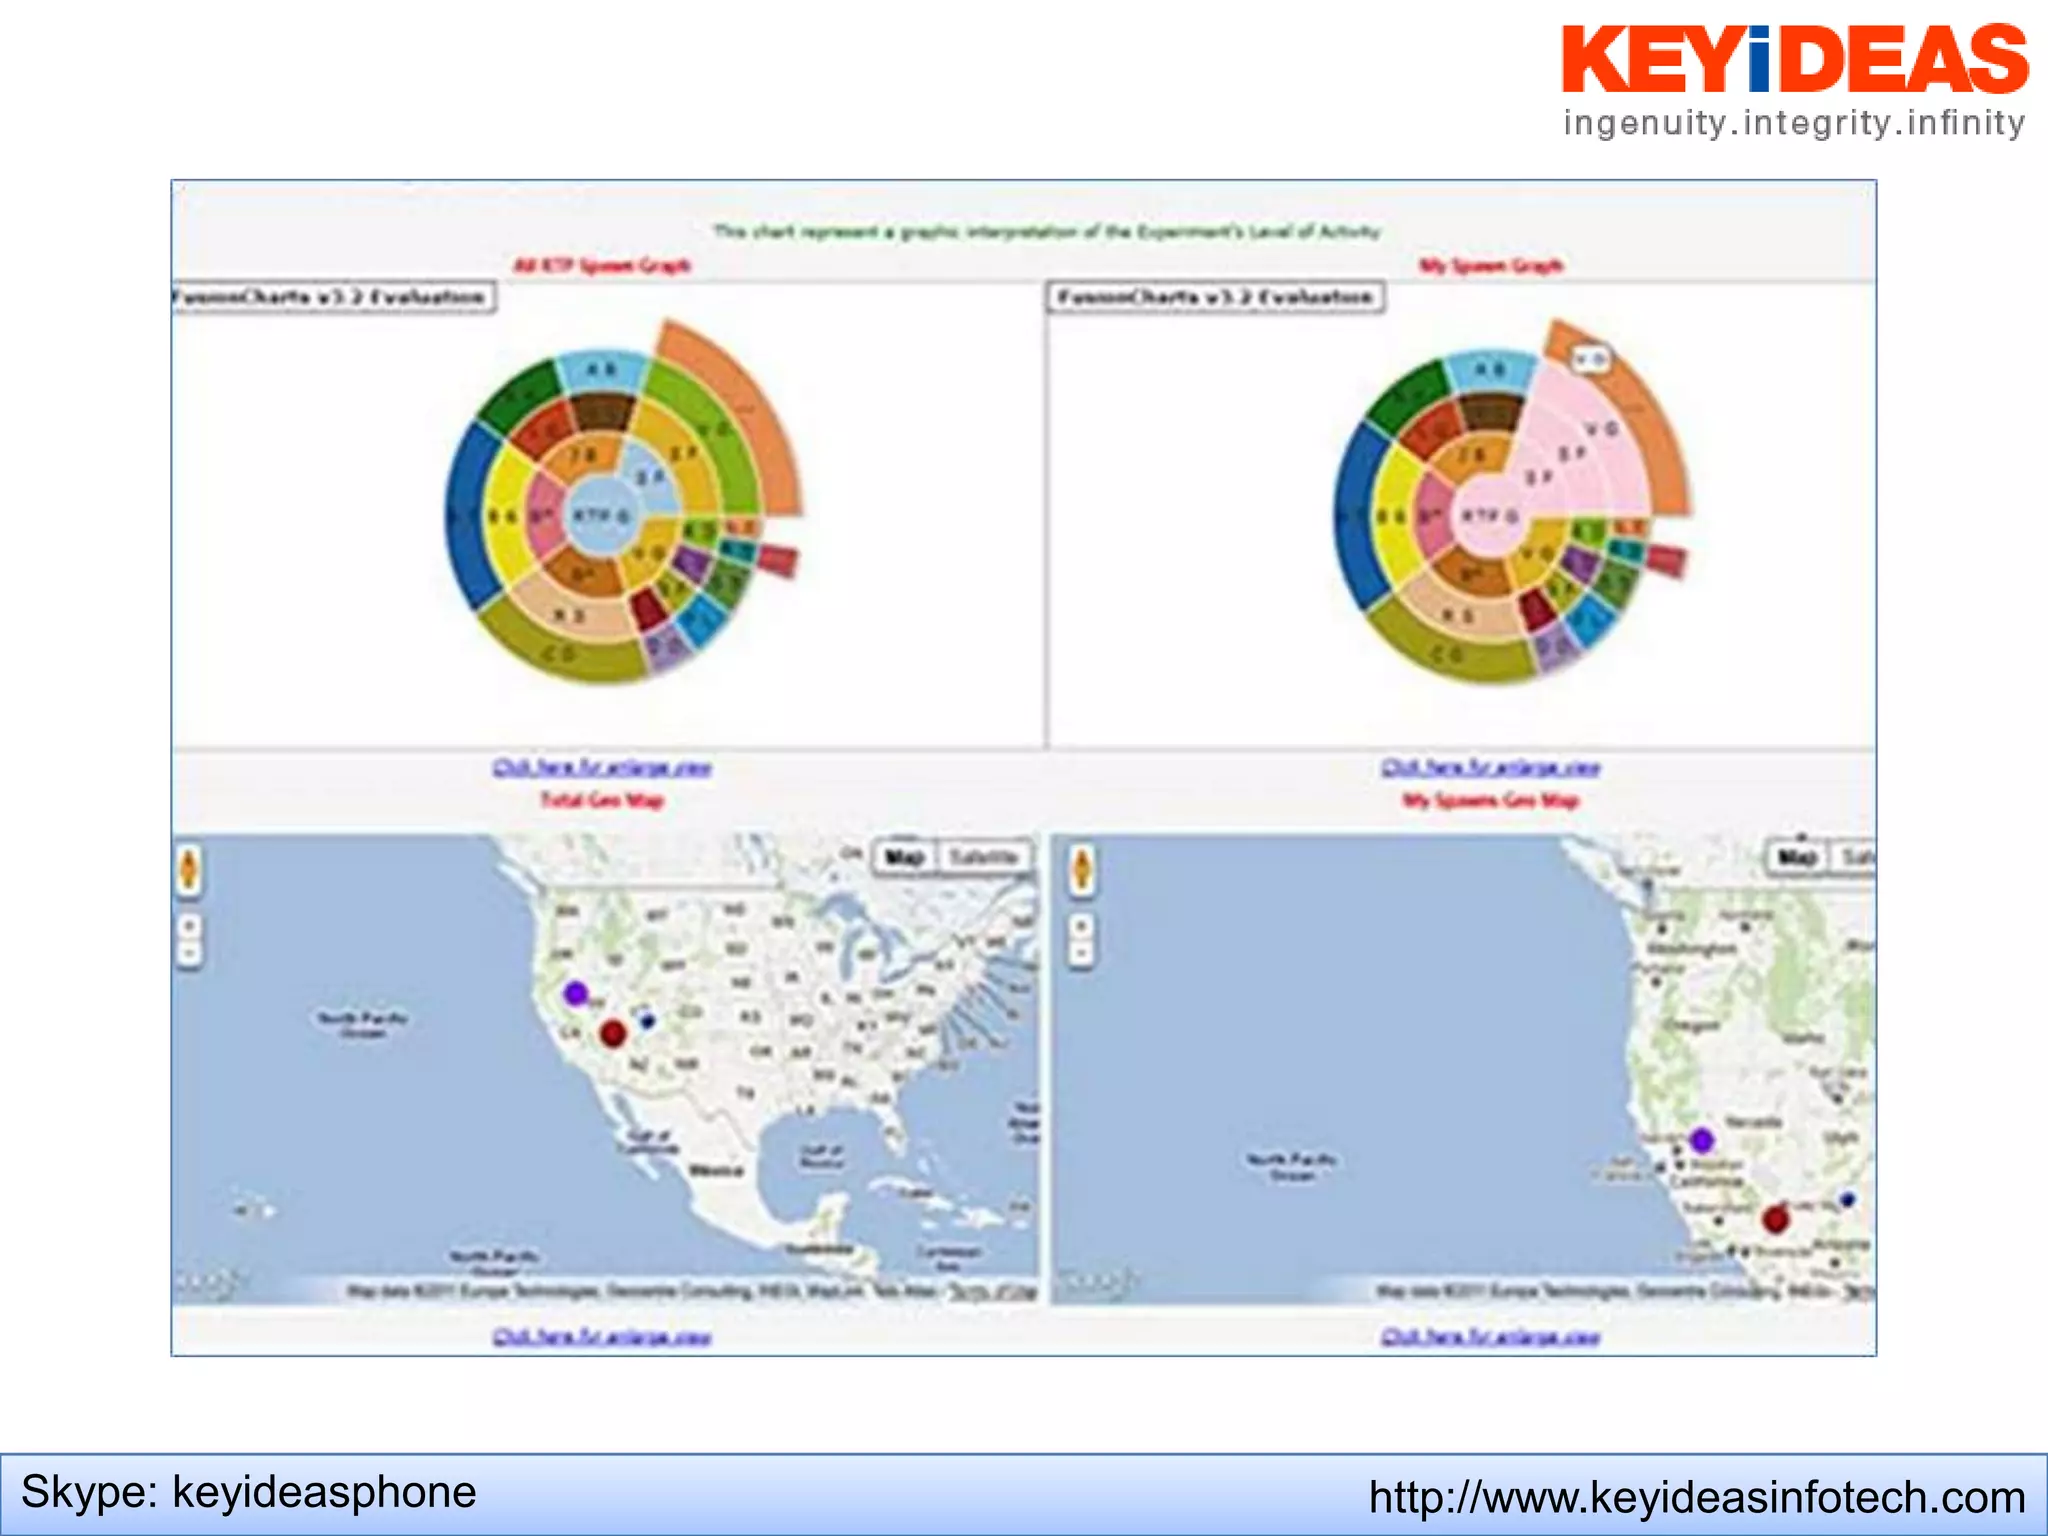Click the Street View pegman on Total Geo Map
The width and height of the screenshot is (2048, 1536).
pyautogui.click(x=189, y=870)
